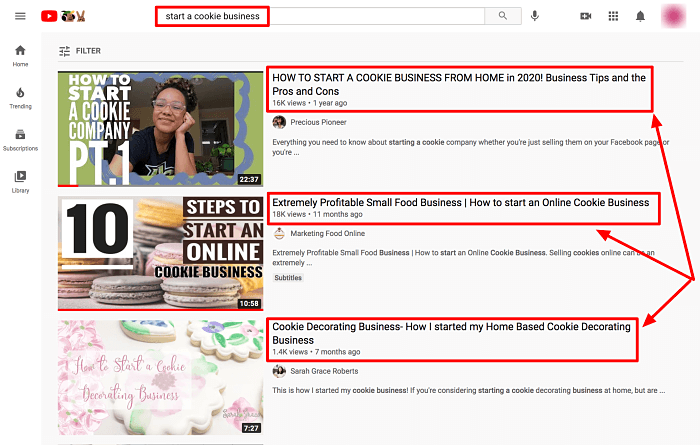This screenshot has height=445, width=700.
Task: Click the 22:37 duration badge
Action: (x=249, y=179)
